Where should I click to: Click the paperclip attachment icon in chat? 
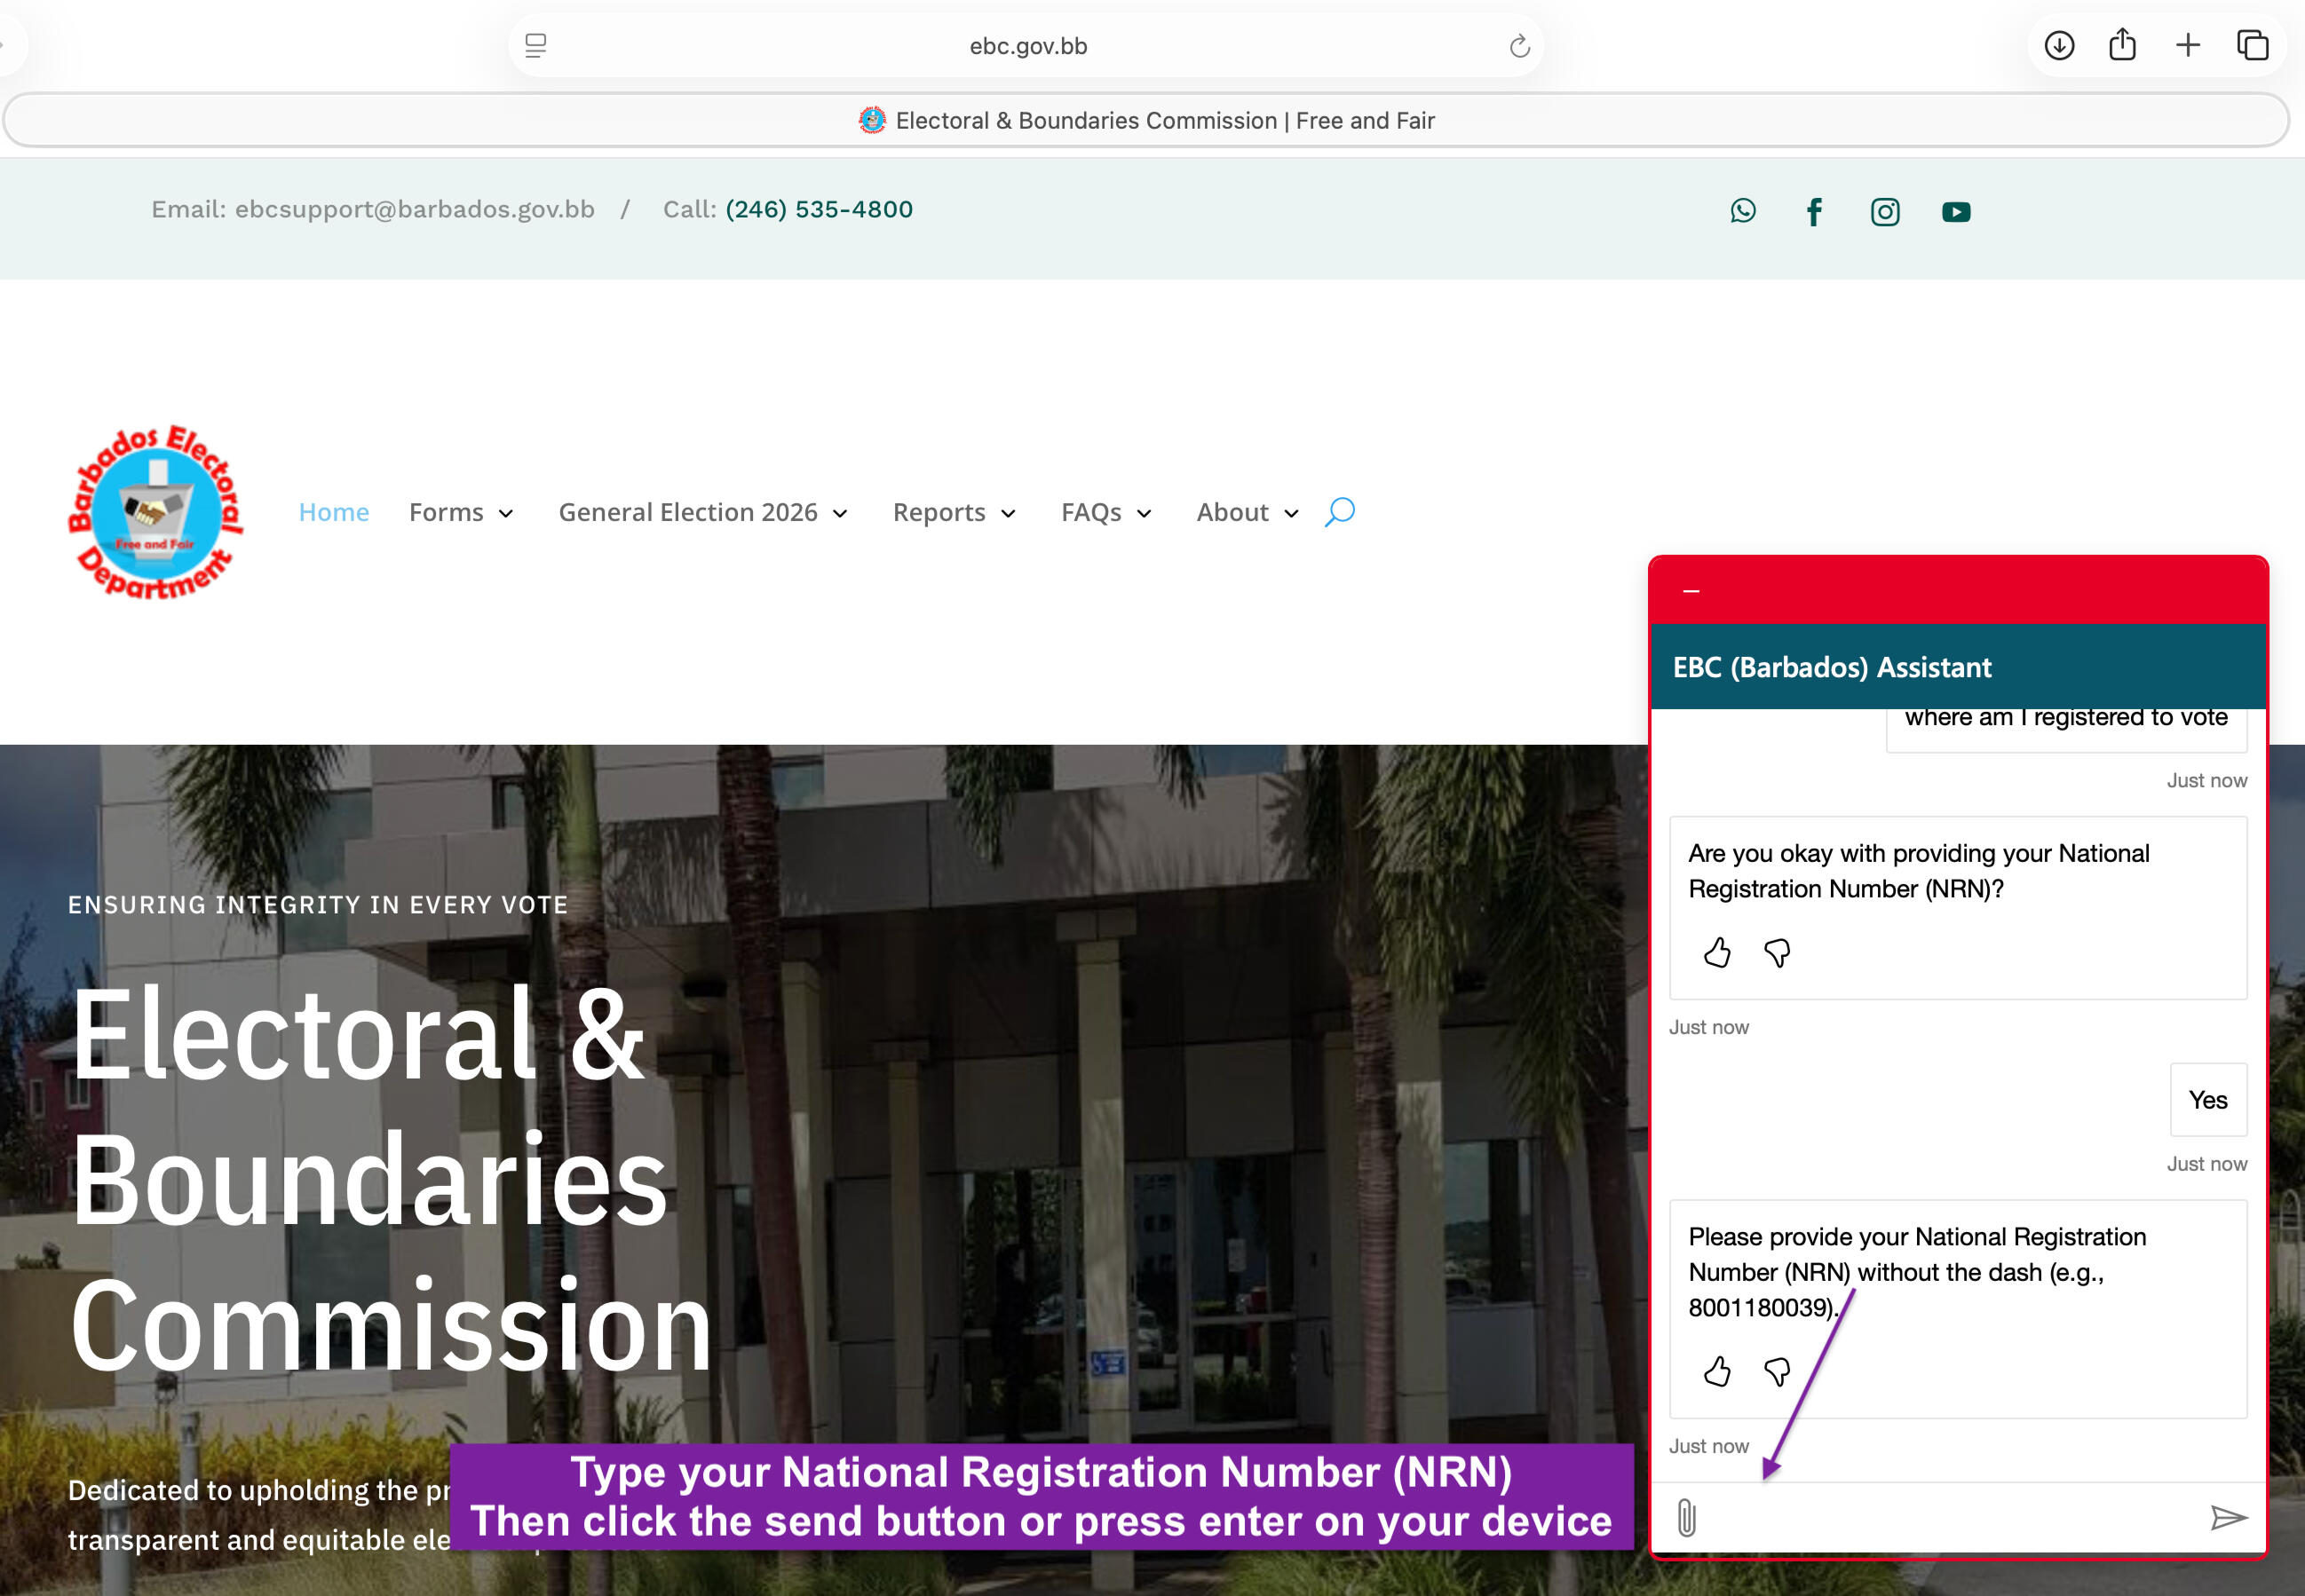(x=1686, y=1518)
